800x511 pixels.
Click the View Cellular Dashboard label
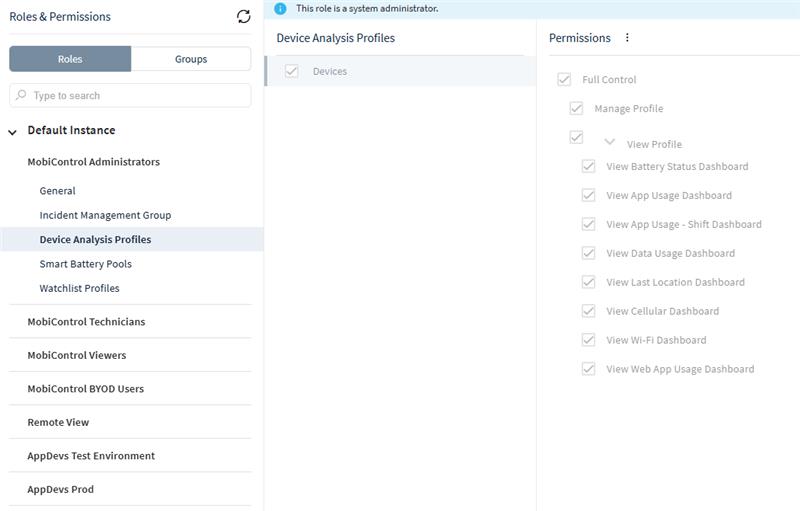click(x=662, y=311)
